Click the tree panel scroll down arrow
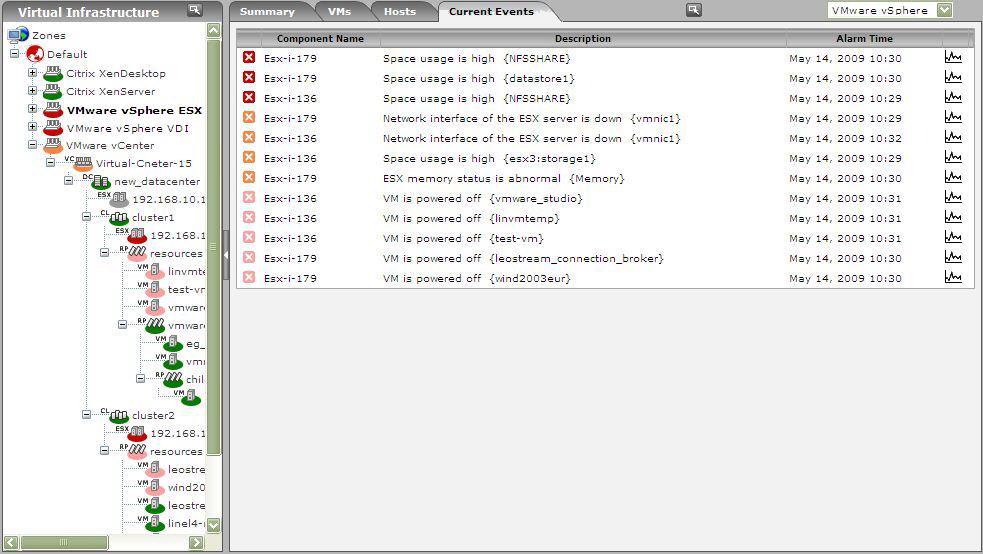 (x=214, y=525)
